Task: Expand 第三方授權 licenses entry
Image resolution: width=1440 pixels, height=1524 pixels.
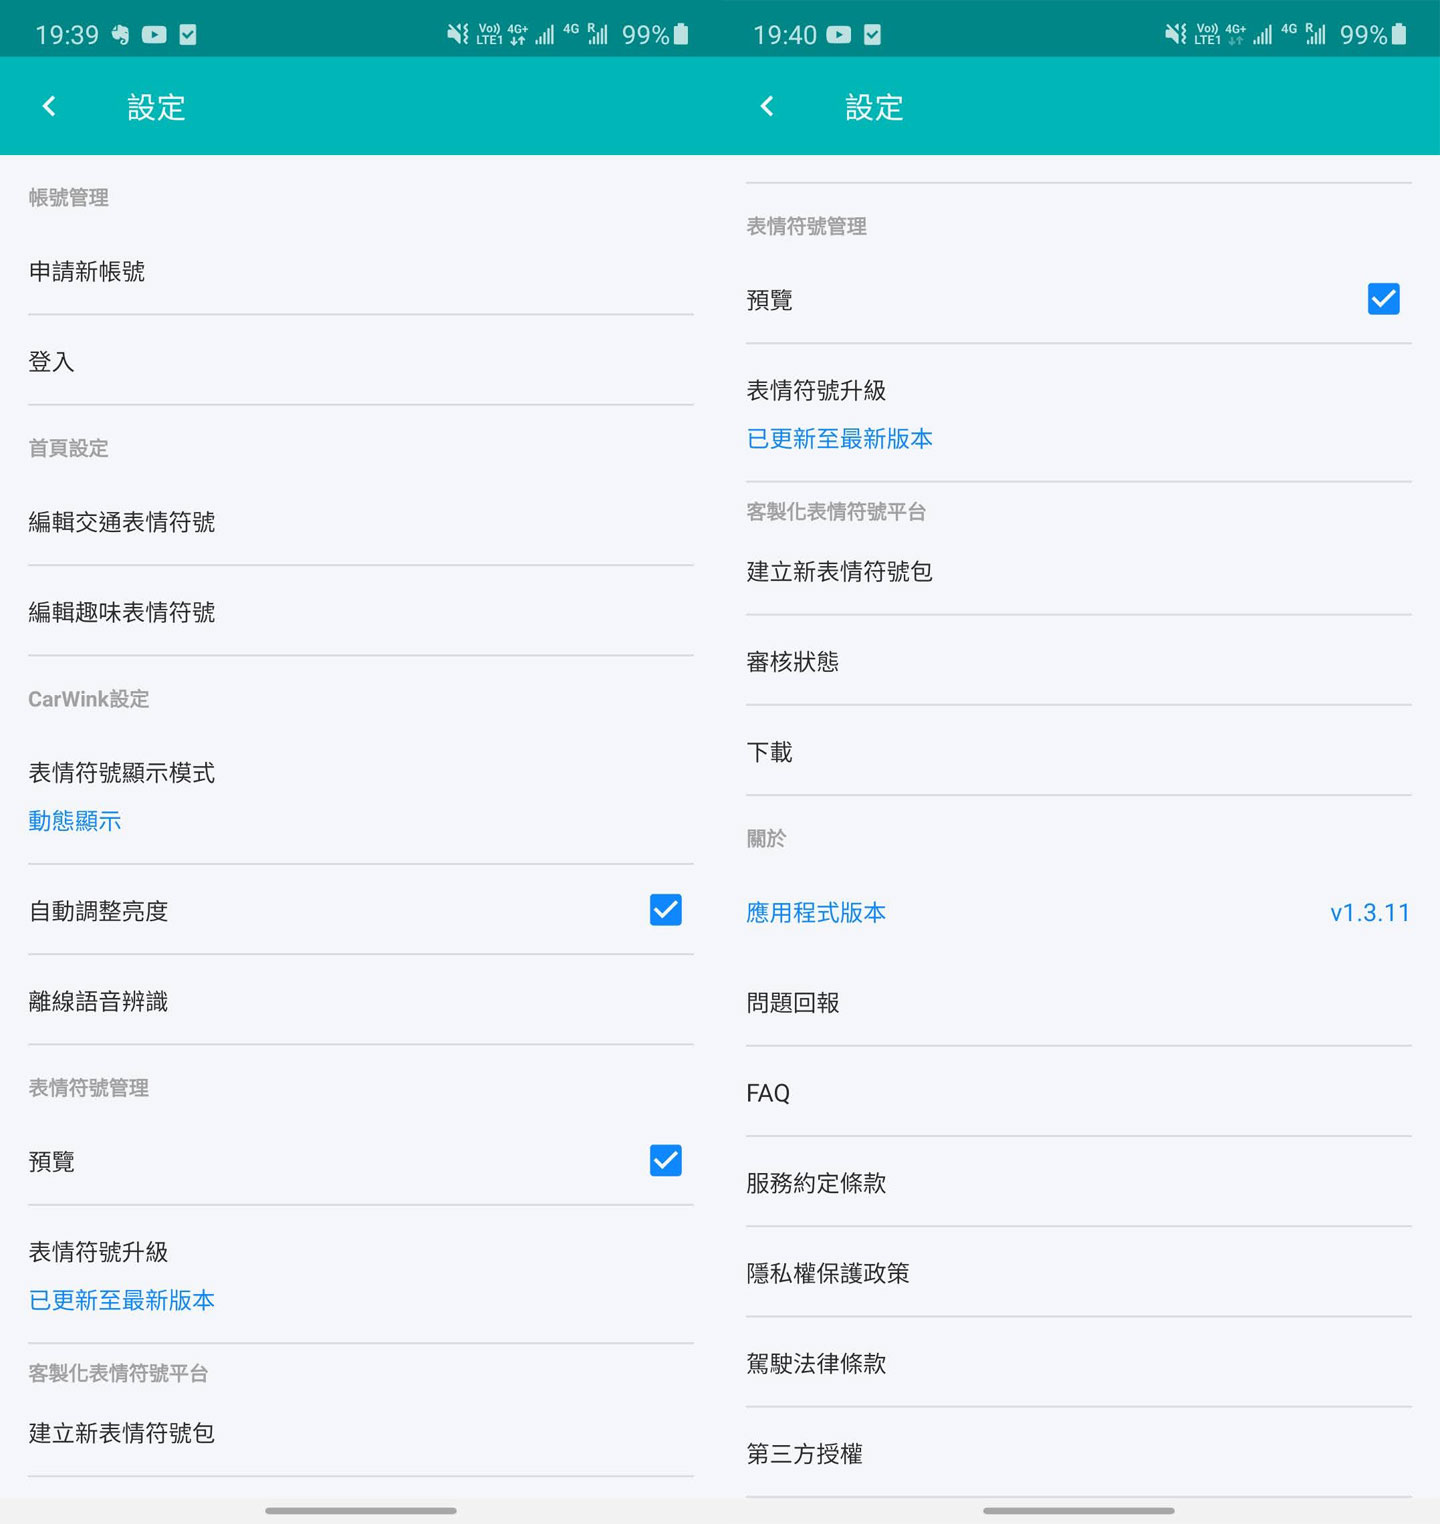Action: [x=806, y=1455]
